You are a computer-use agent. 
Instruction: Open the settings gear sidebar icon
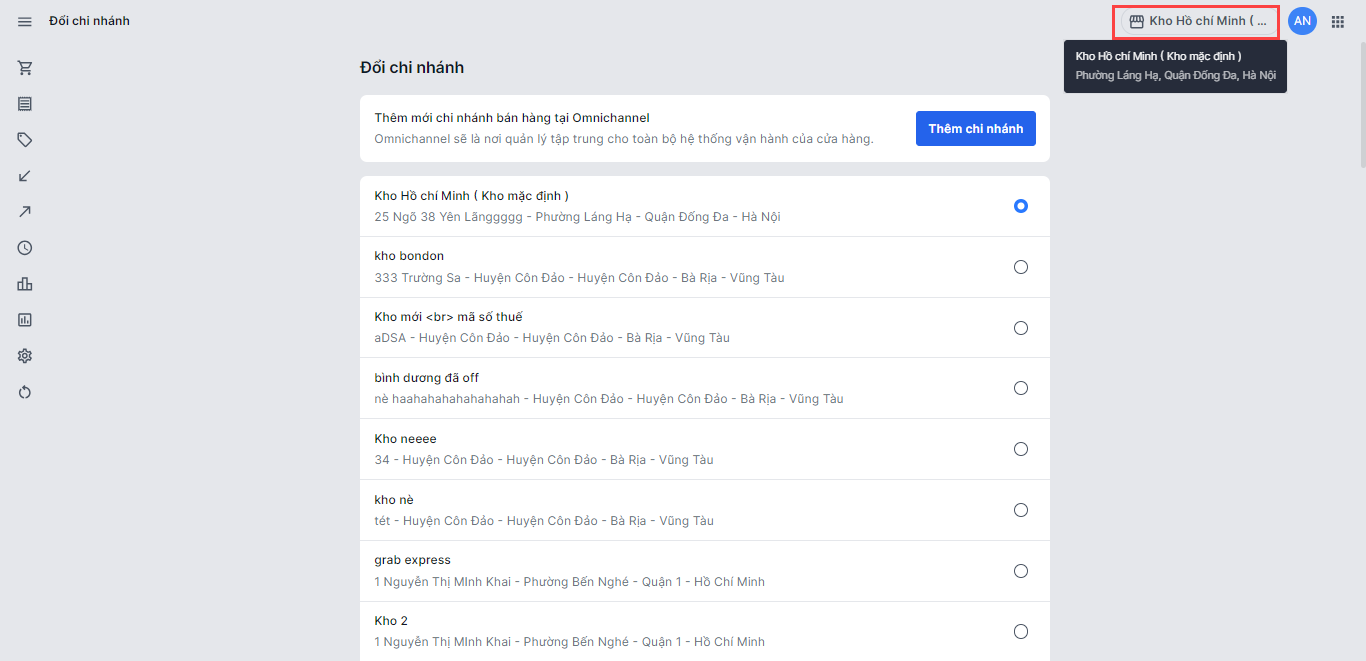25,356
